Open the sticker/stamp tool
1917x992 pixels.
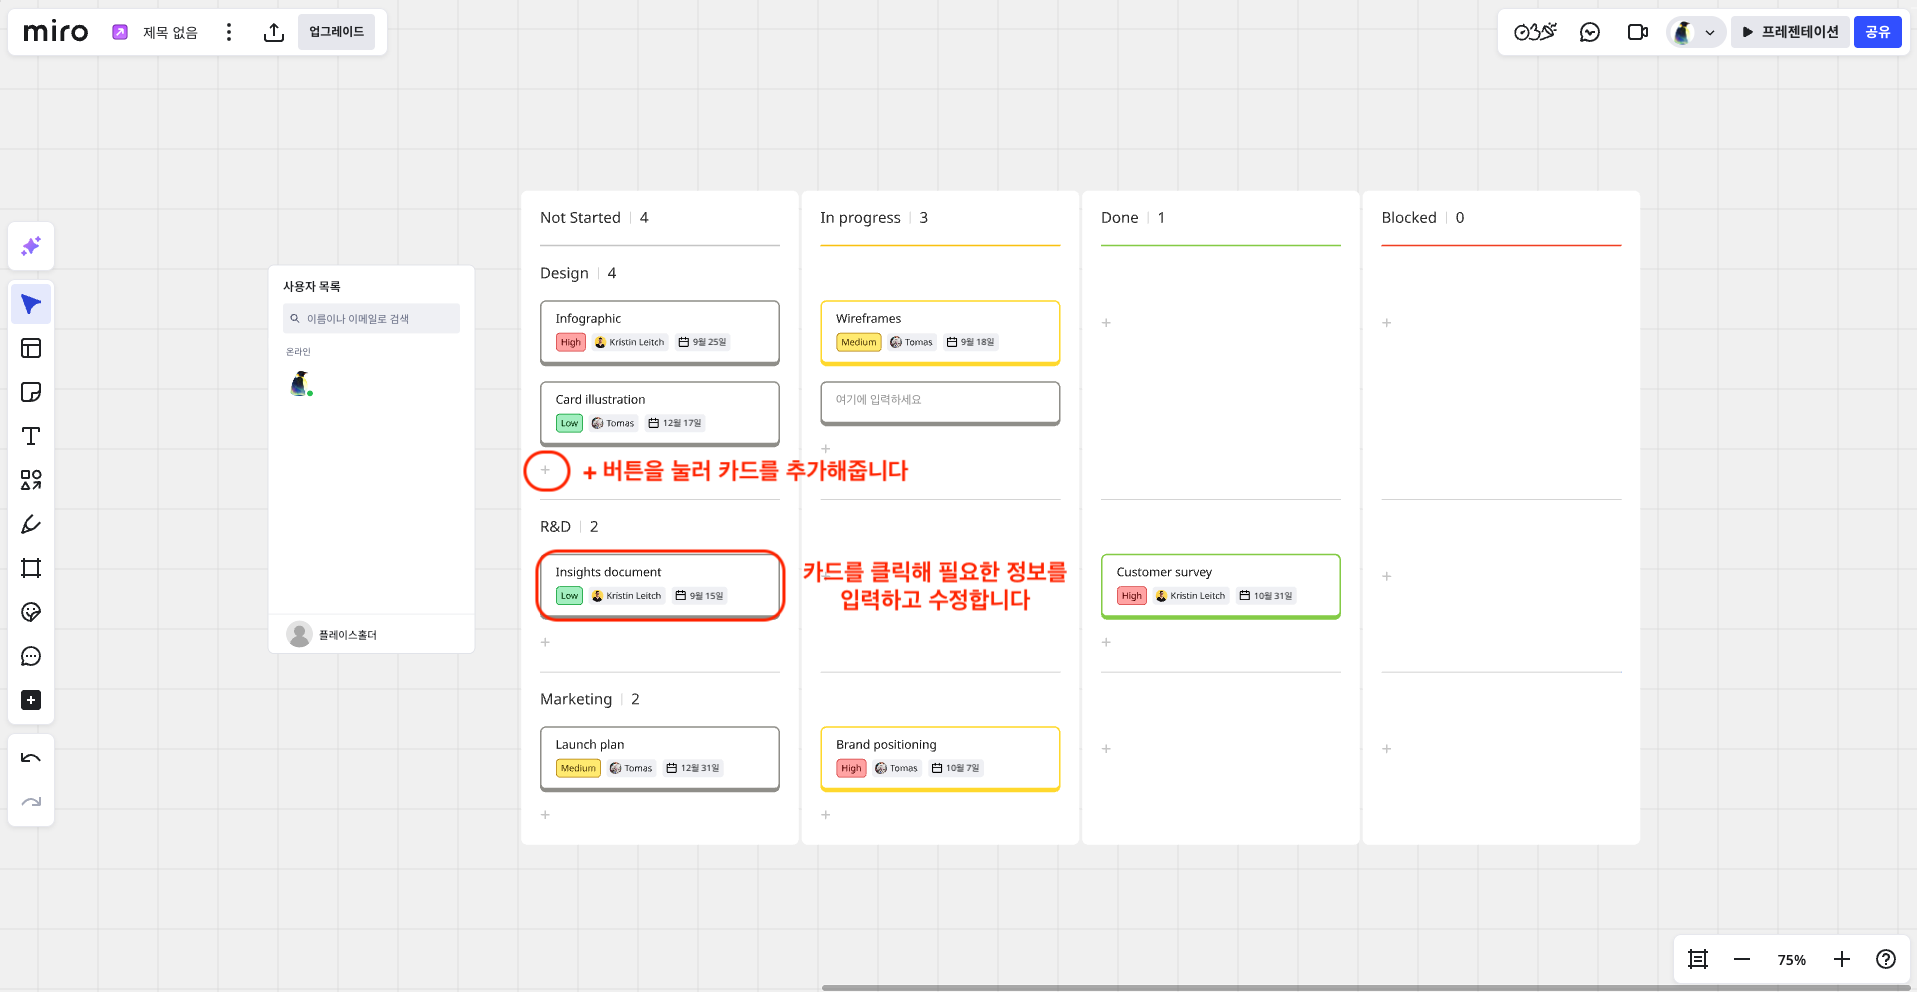30,612
